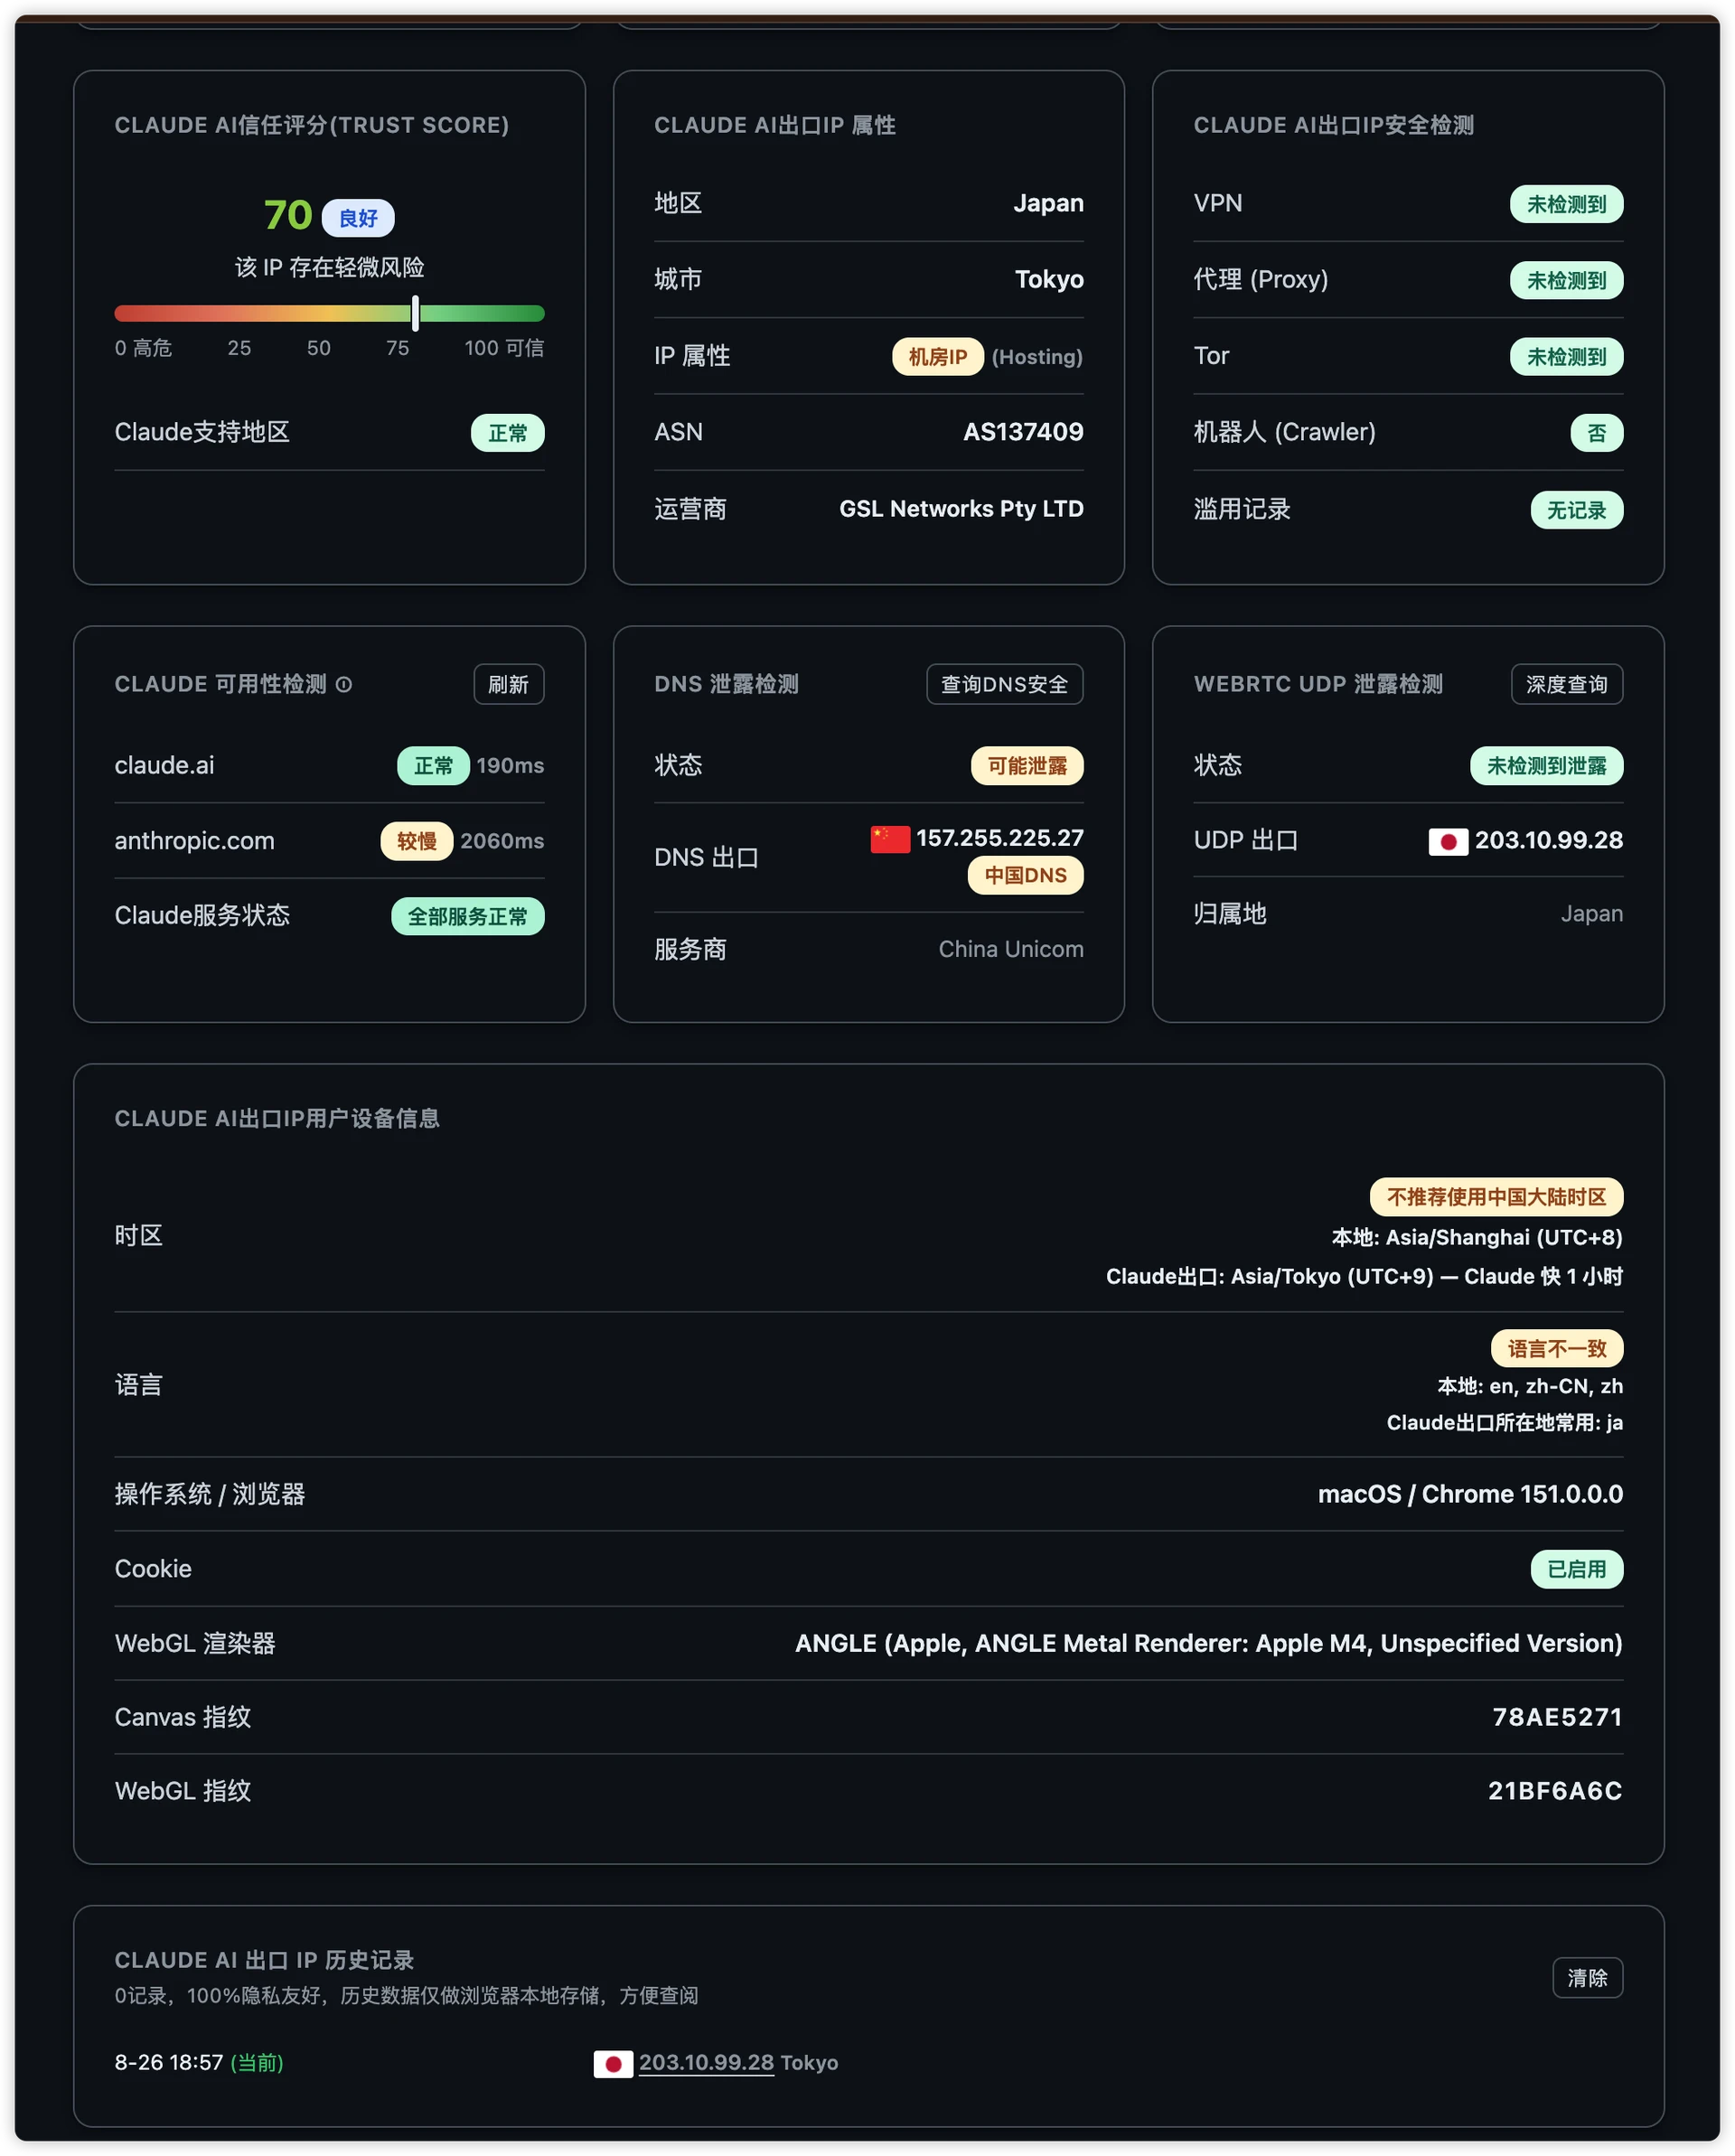Click the 归属地 value Japan in WebRTC card
The height and width of the screenshot is (2156, 1735).
[1591, 914]
